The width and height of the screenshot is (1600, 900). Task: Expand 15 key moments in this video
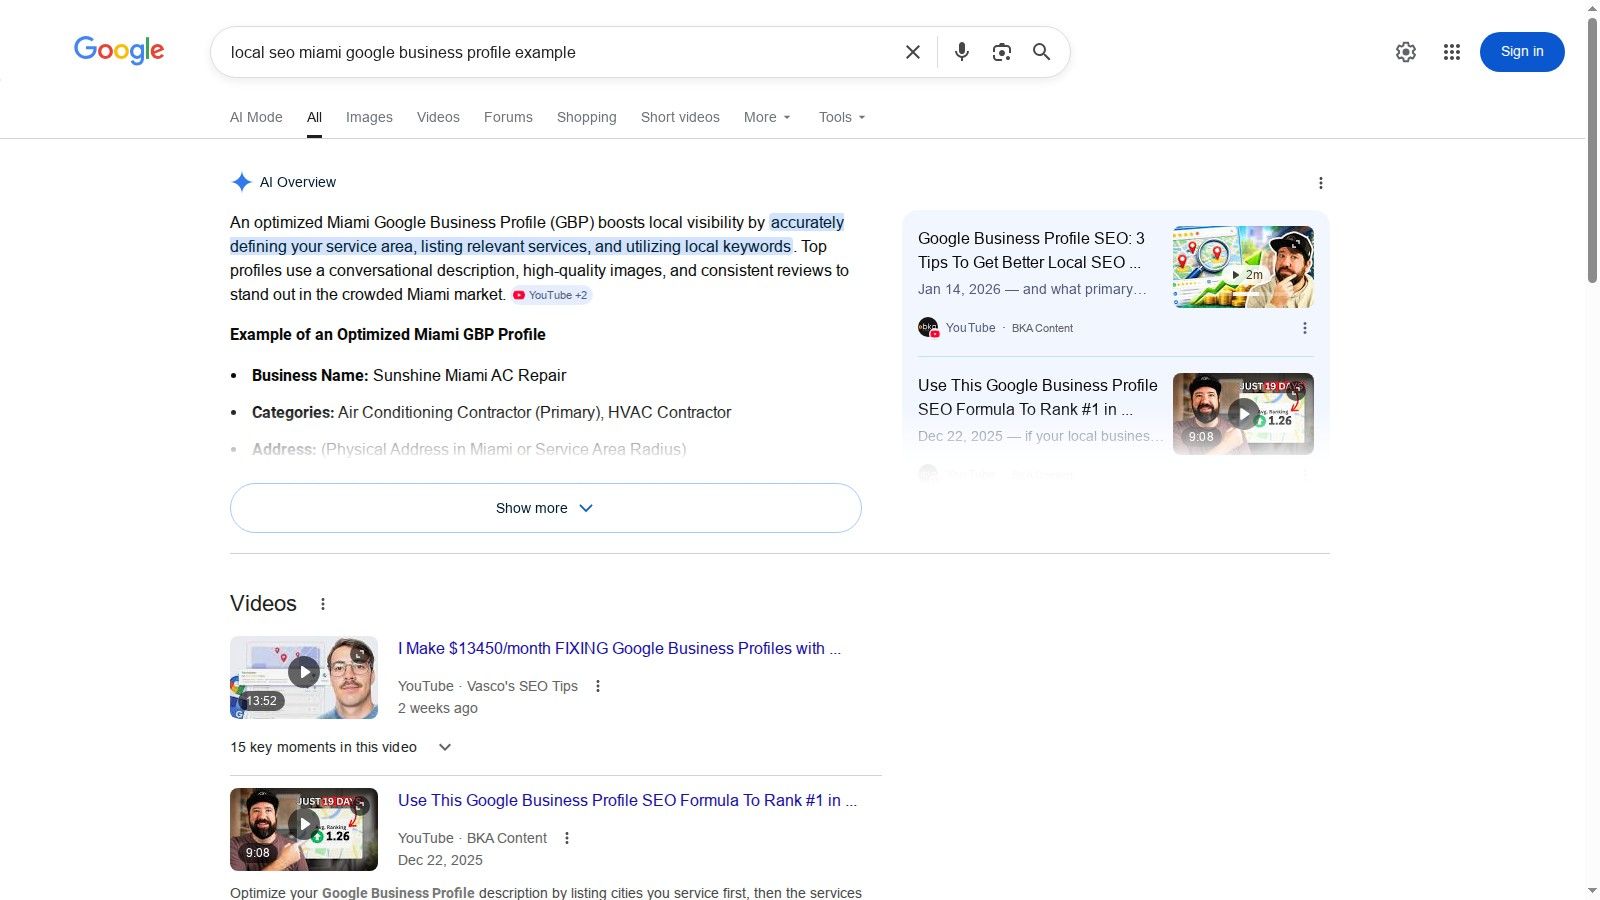pos(342,747)
